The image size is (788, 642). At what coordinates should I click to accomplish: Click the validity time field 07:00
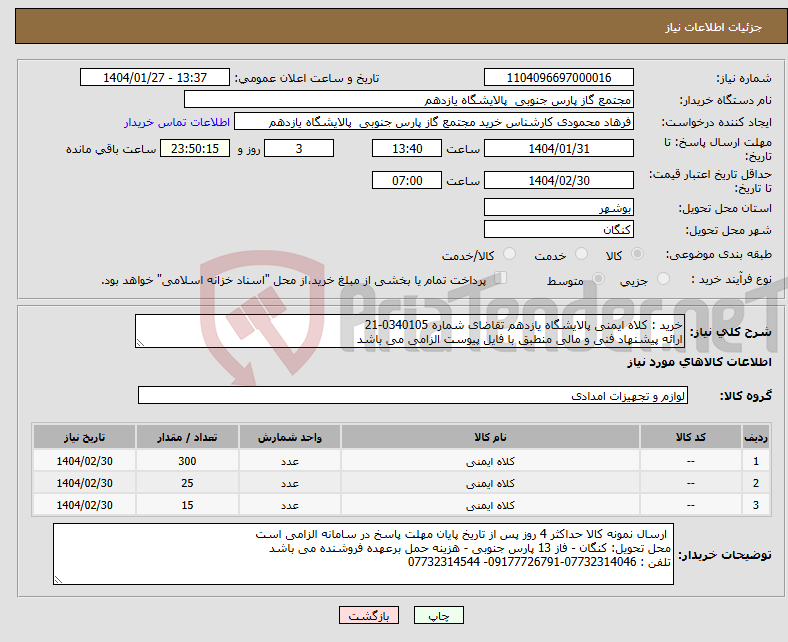coord(407,180)
